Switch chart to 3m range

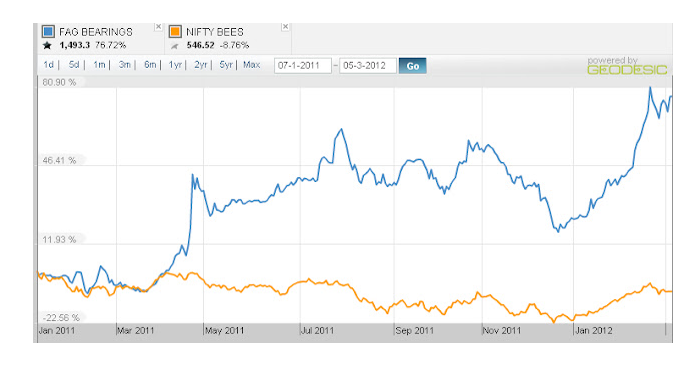pos(125,65)
